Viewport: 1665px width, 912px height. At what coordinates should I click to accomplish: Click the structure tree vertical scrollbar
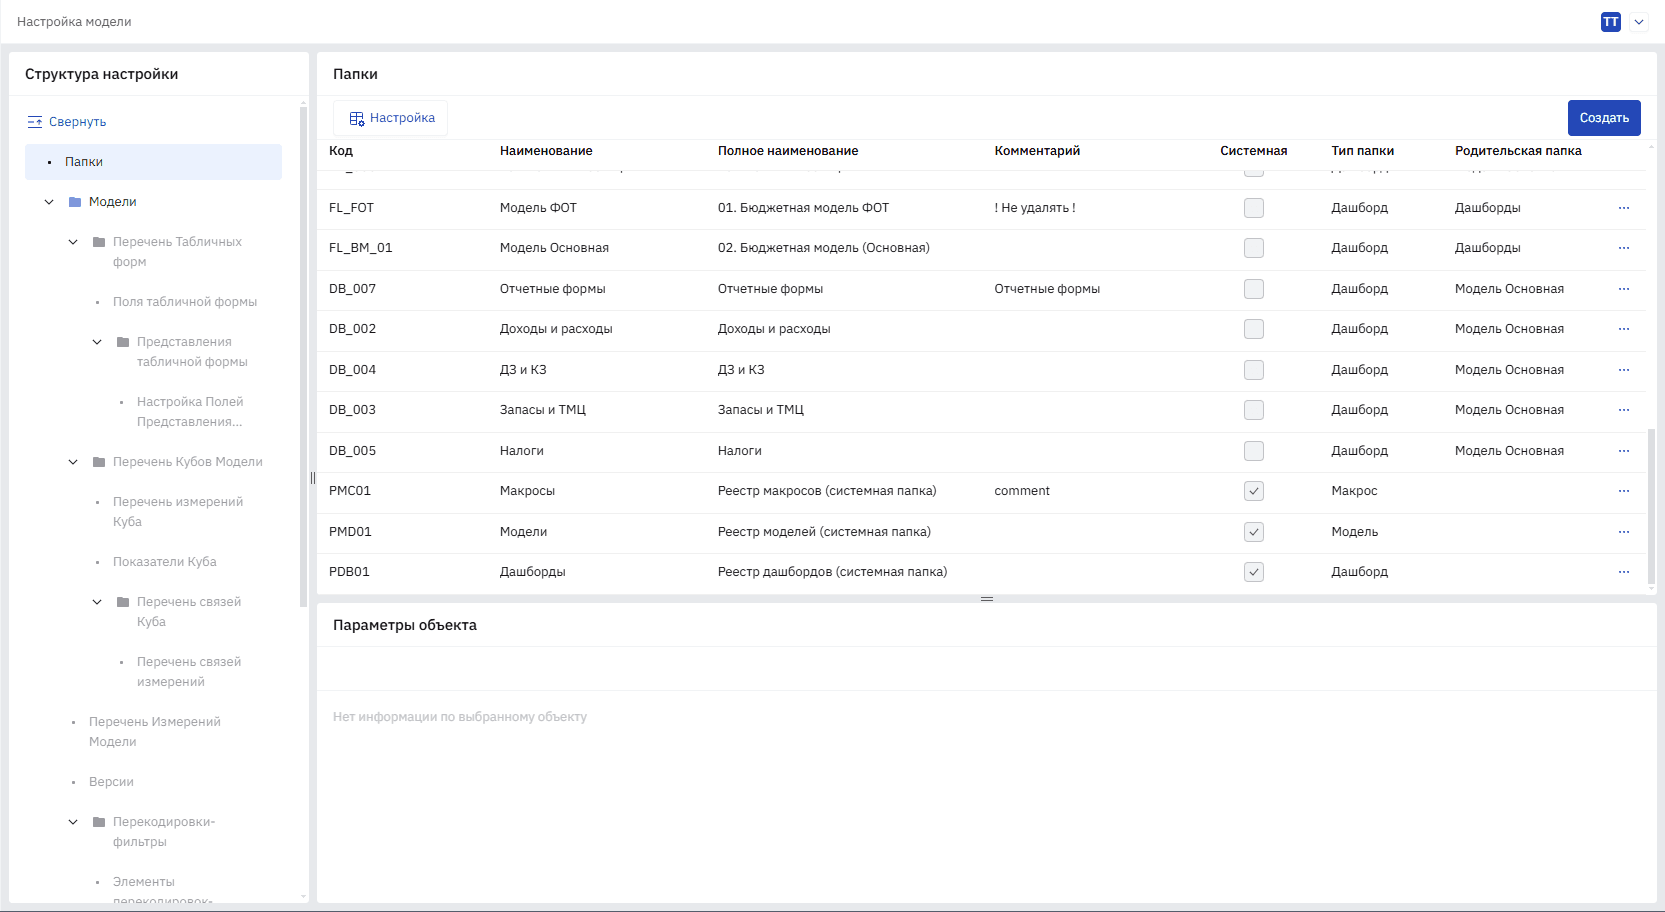[303, 355]
